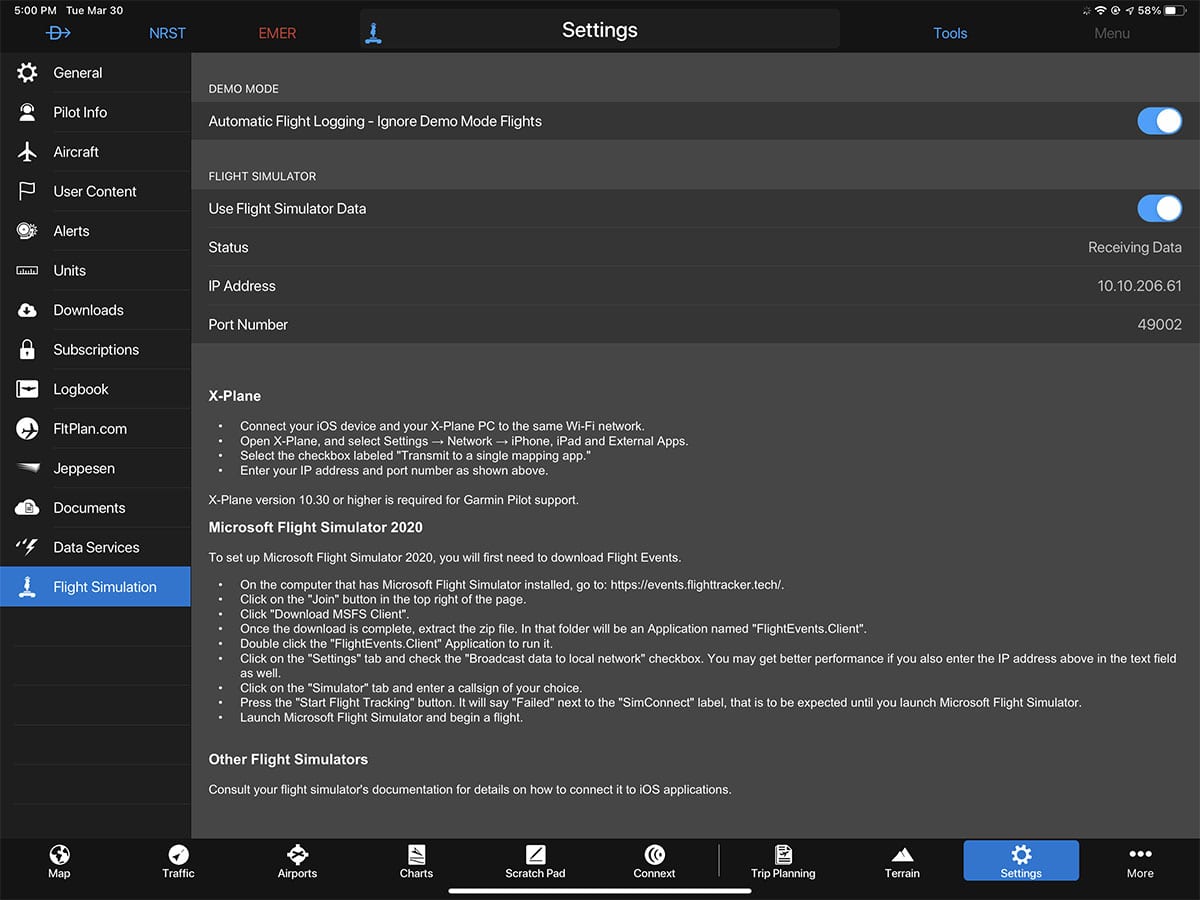
Task: Select the Subscriptions padlock icon
Action: click(x=27, y=350)
